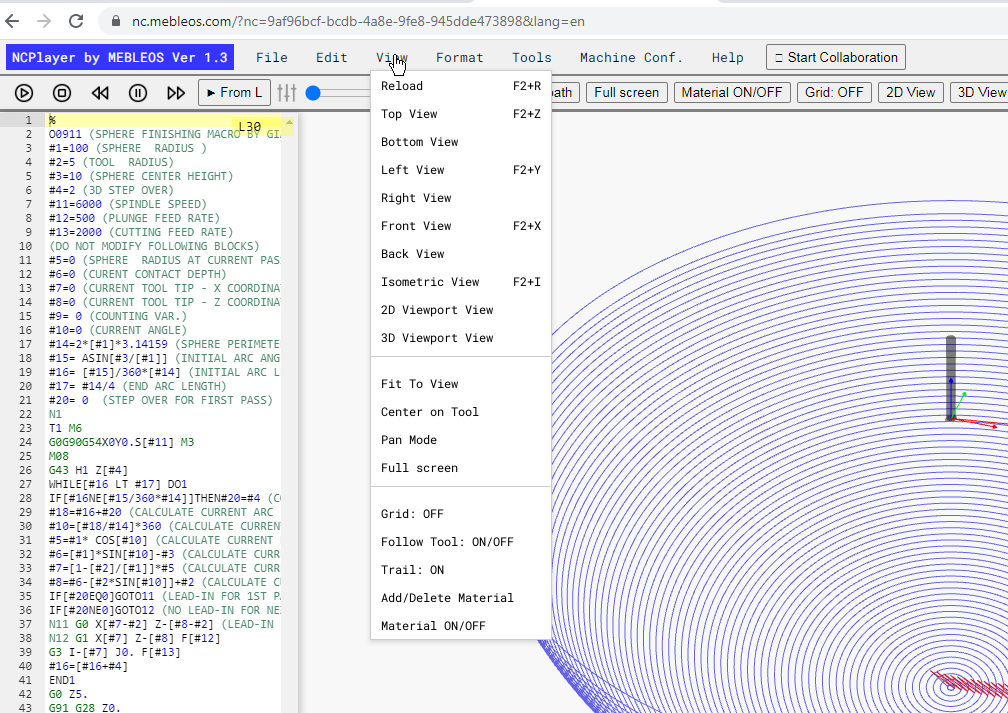The width and height of the screenshot is (1008, 713).
Task: Open the Format menu
Action: point(460,57)
